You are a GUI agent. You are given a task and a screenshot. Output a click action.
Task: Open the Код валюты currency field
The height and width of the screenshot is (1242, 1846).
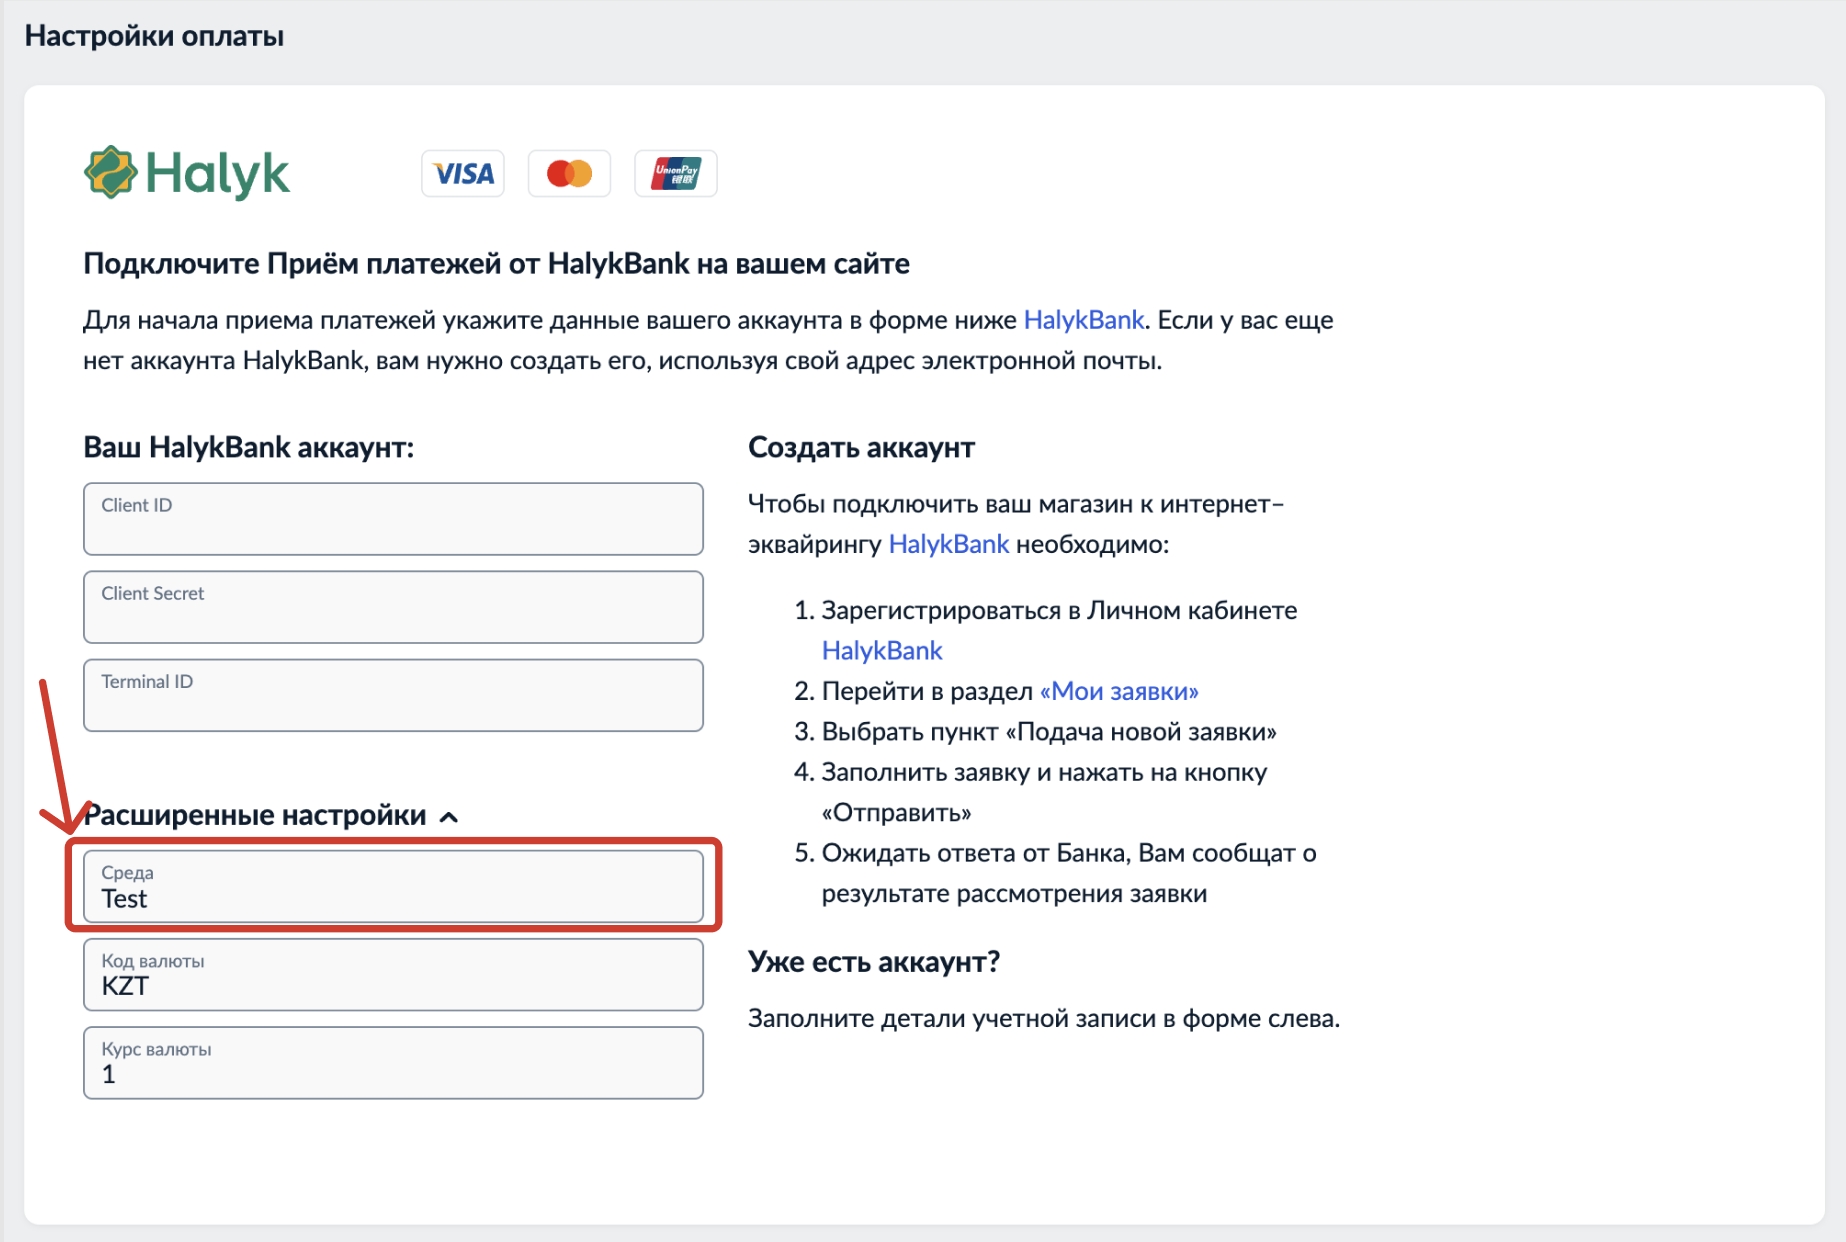(393, 975)
